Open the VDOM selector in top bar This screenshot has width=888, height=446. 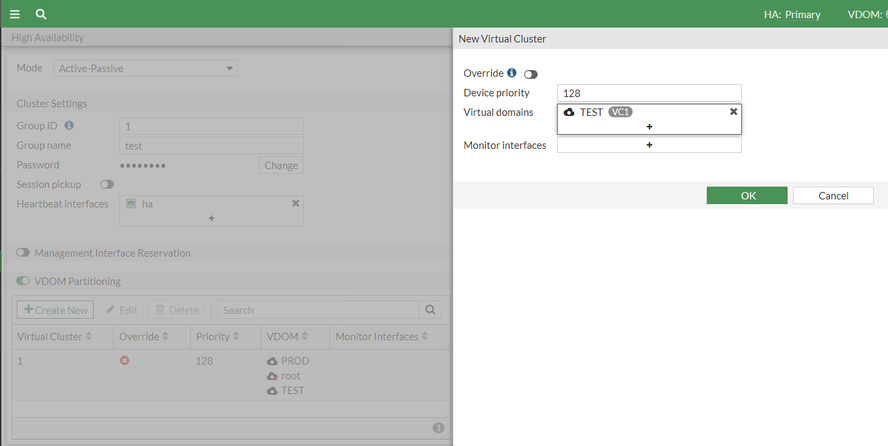pyautogui.click(x=868, y=14)
